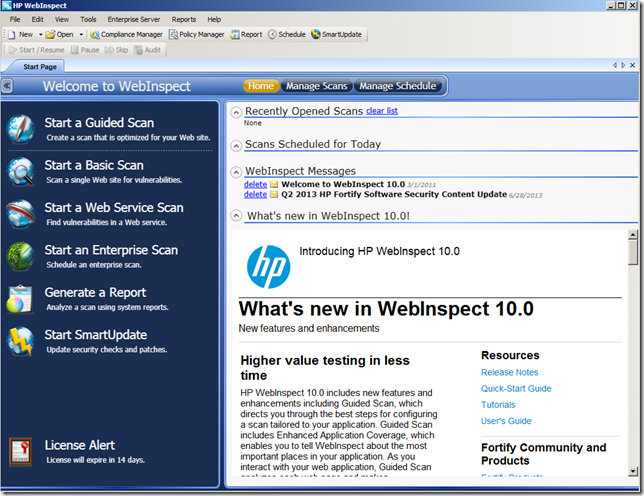The width and height of the screenshot is (644, 496).
Task: Click Generate a Report heading
Action: tap(95, 292)
